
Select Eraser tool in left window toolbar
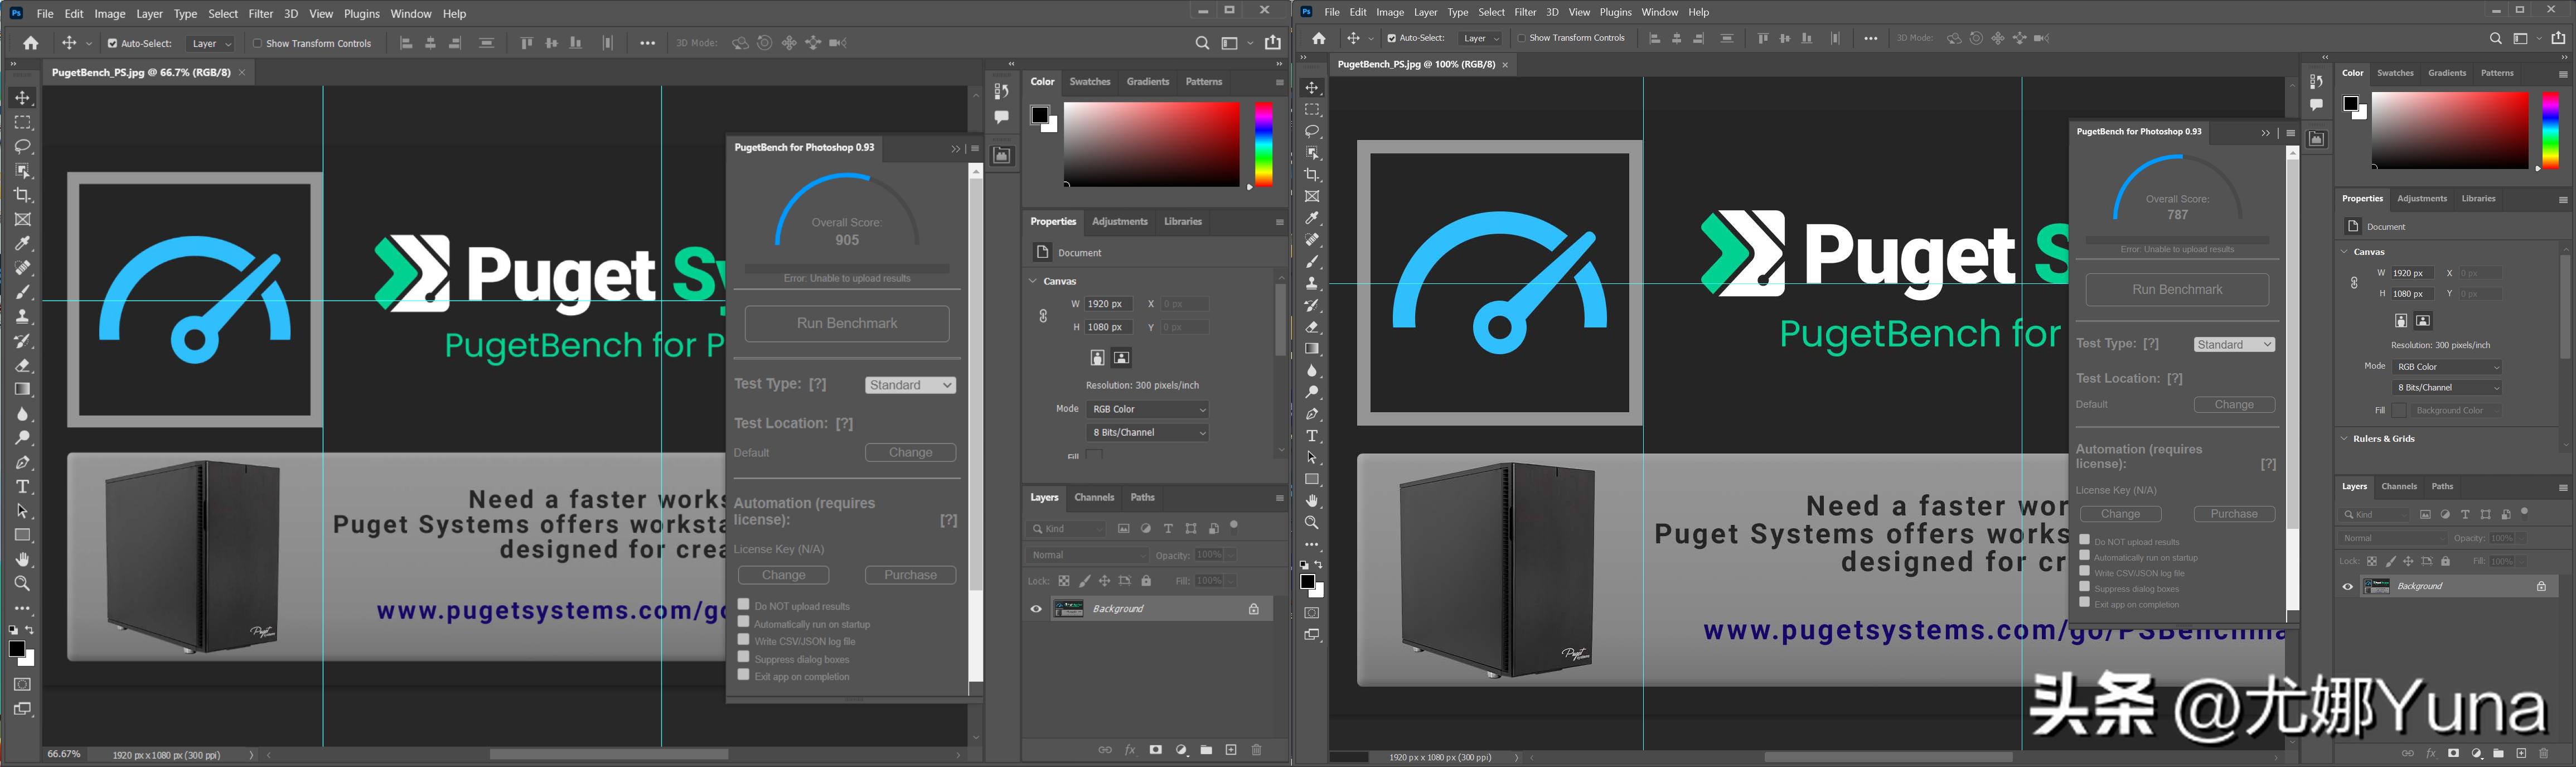(23, 365)
